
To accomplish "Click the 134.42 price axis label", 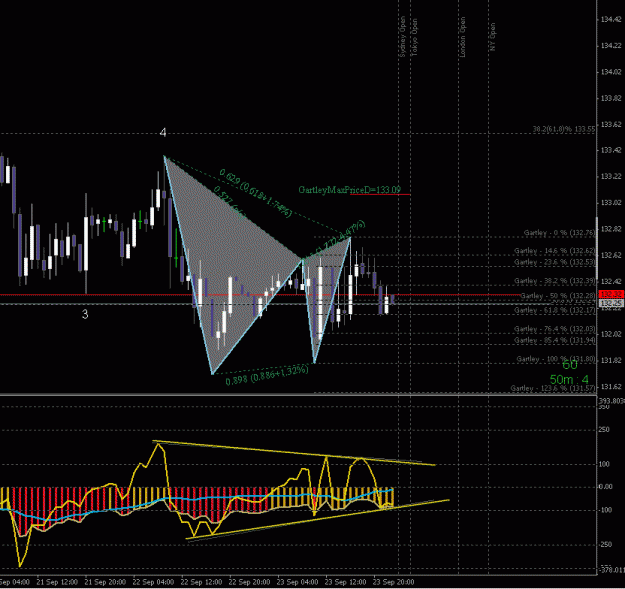I will [x=611, y=19].
